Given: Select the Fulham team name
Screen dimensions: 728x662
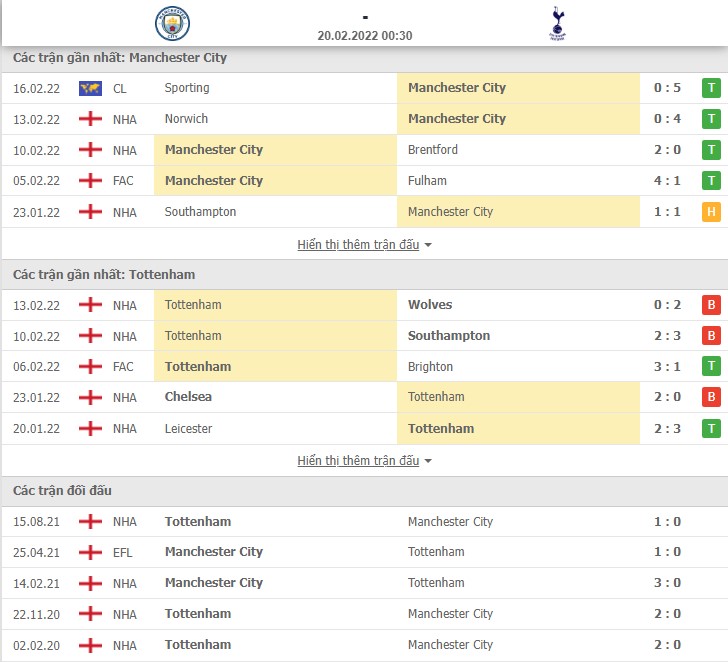Looking at the screenshot, I should pyautogui.click(x=427, y=181).
